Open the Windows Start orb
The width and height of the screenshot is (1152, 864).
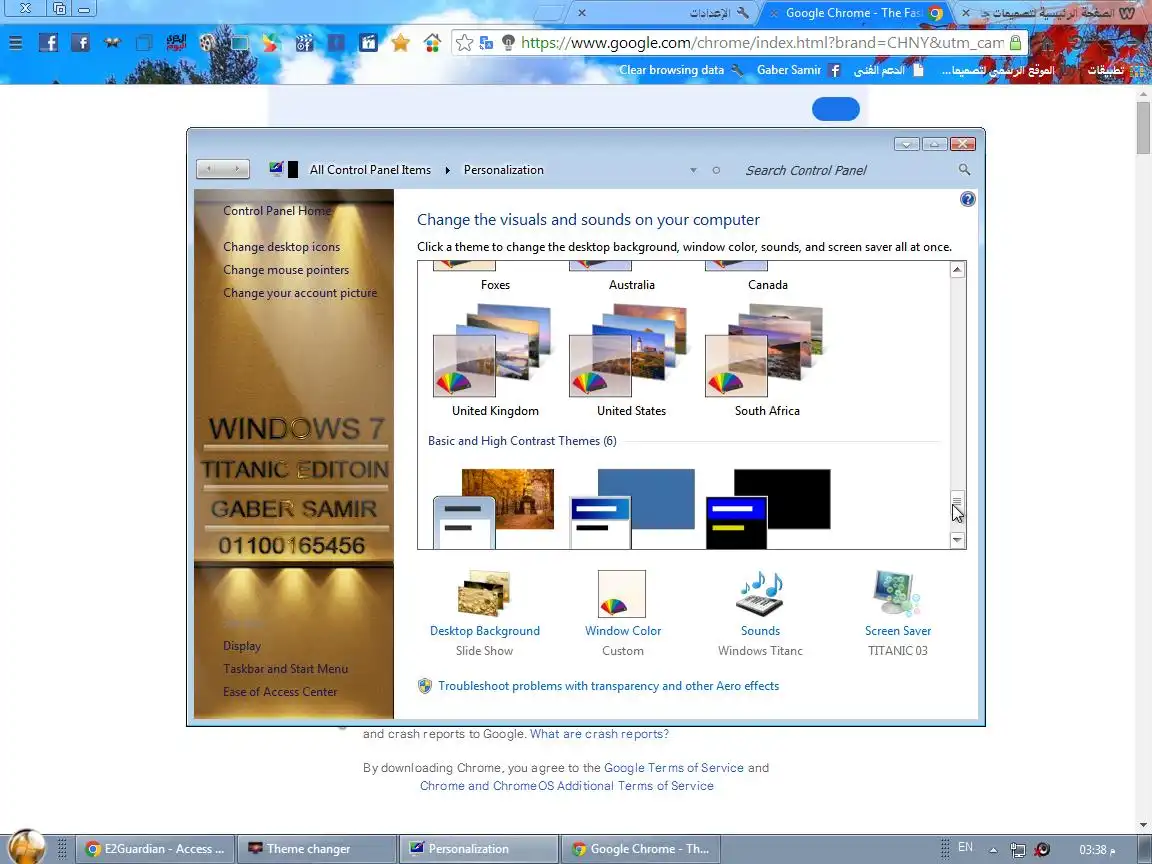coord(26,846)
